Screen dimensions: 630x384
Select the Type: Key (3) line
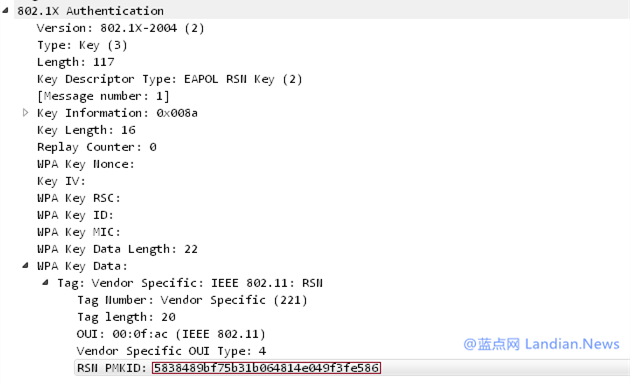point(82,45)
